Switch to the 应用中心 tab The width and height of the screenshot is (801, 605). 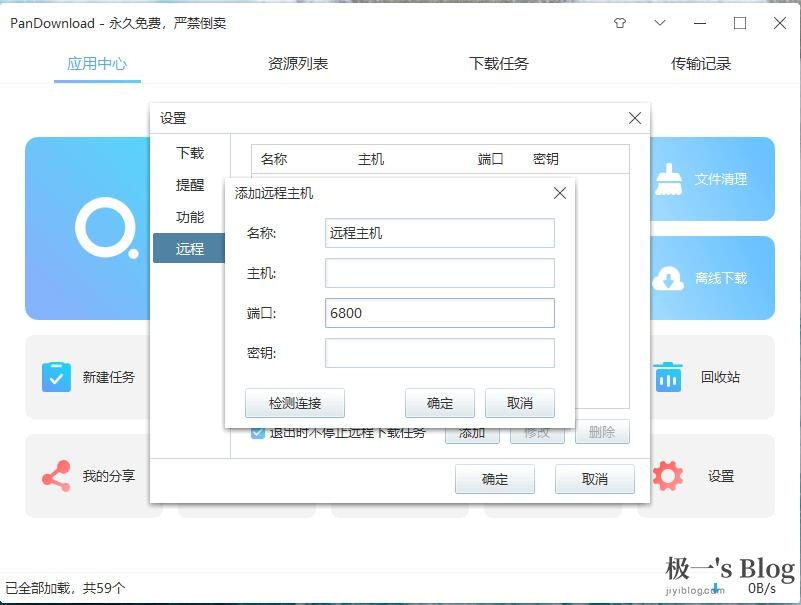(97, 63)
